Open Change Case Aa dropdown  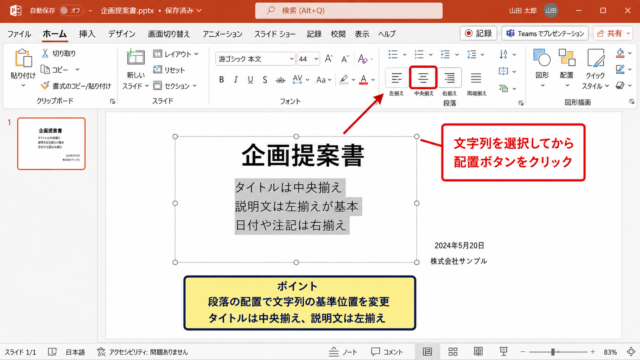(324, 80)
